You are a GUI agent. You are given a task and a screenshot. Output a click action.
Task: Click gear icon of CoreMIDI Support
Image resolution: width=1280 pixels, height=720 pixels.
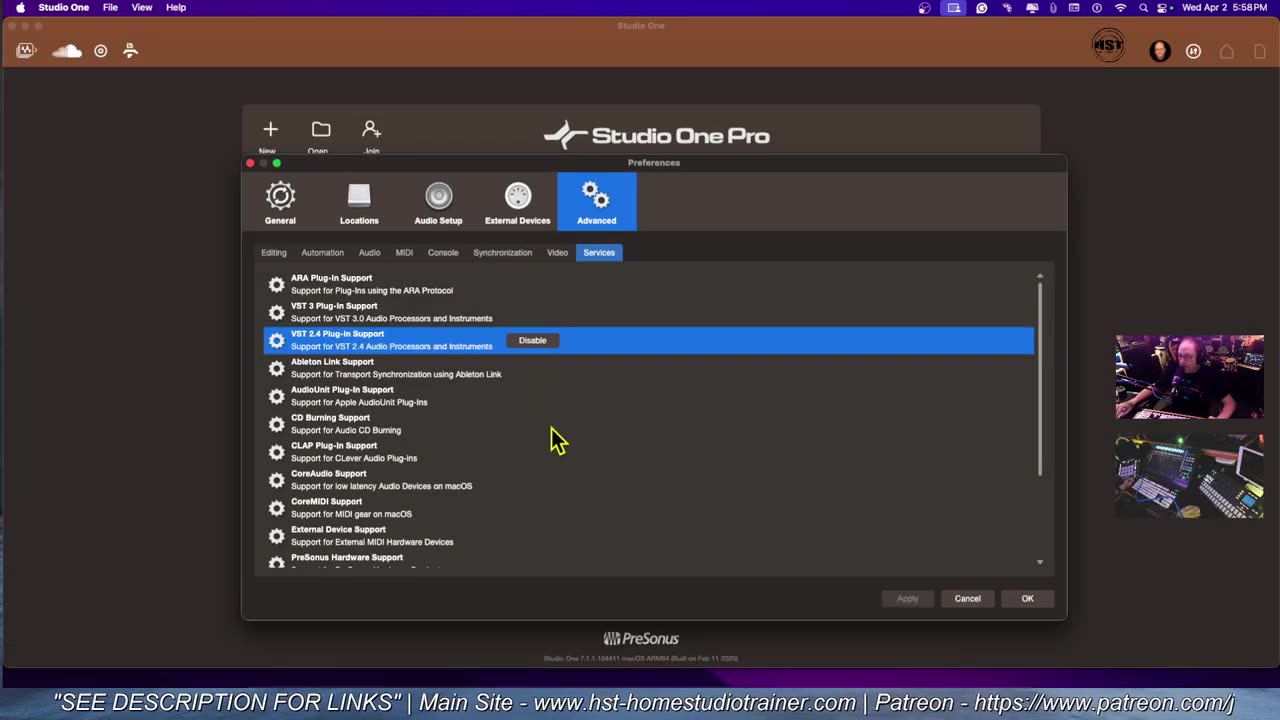click(x=277, y=509)
